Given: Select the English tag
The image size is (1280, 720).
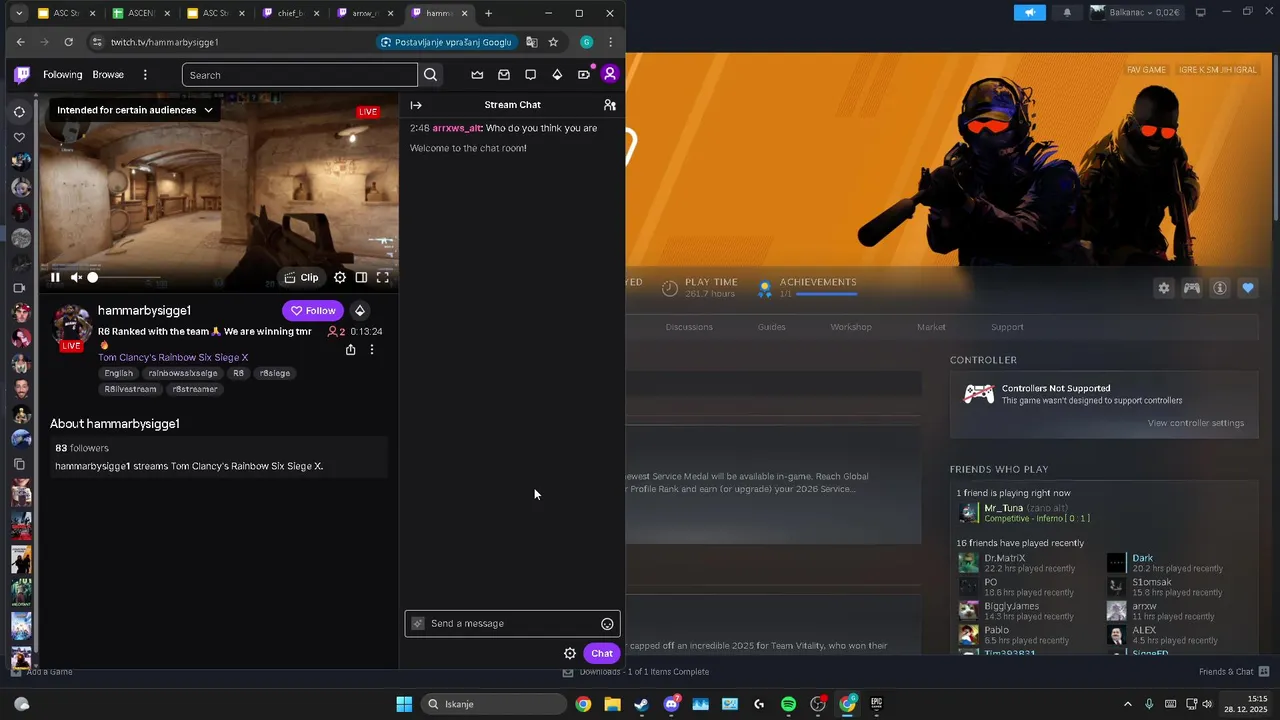Looking at the screenshot, I should point(119,373).
